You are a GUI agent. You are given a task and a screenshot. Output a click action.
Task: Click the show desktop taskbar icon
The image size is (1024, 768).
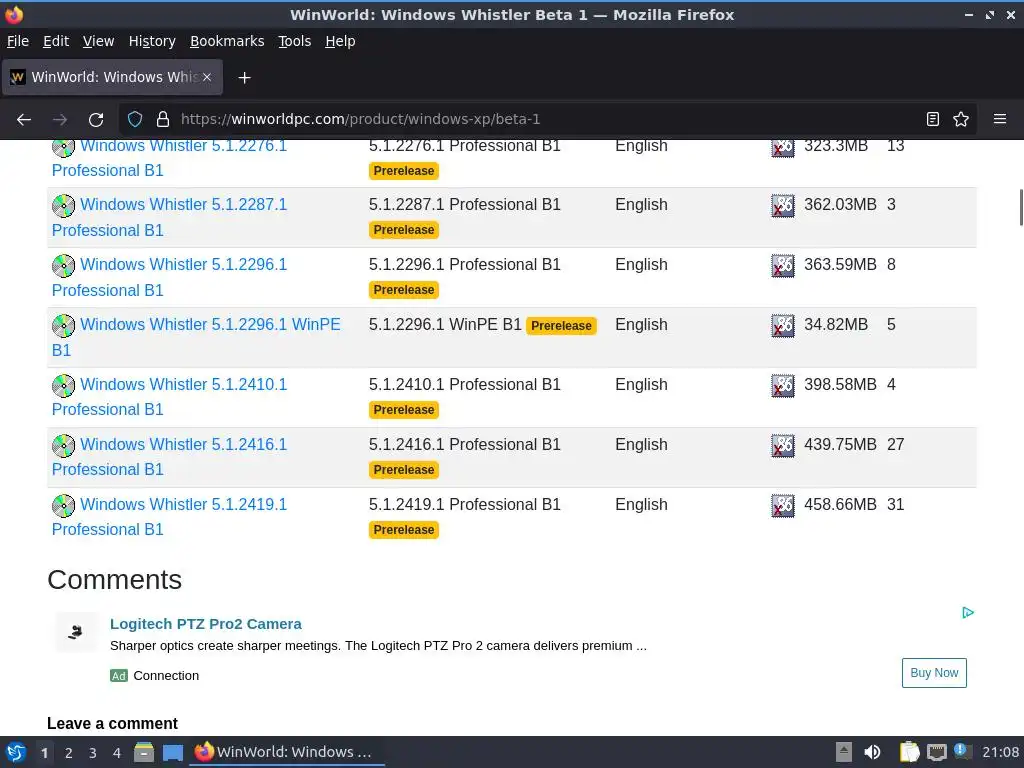[172, 752]
